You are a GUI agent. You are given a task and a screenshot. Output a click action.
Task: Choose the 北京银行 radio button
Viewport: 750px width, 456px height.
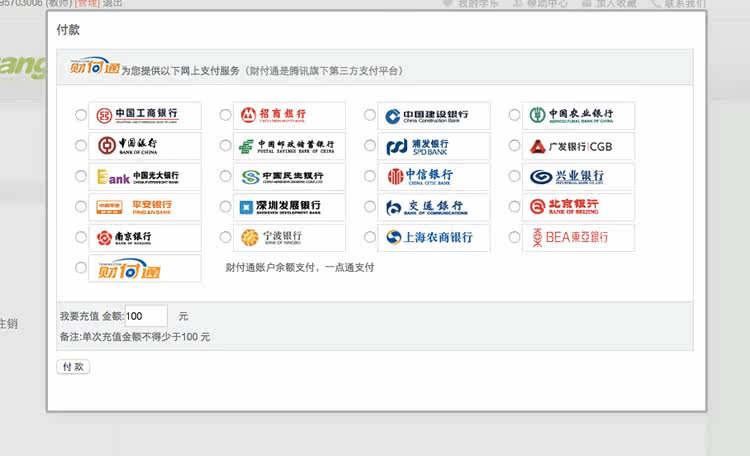[x=514, y=207]
